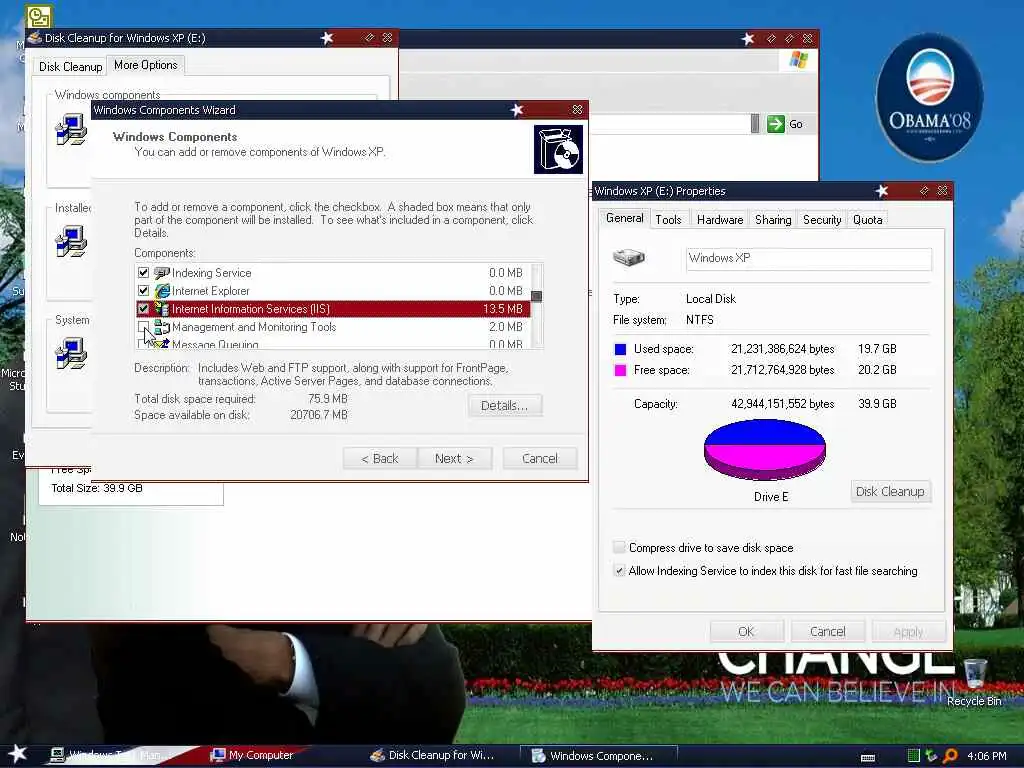1024x768 pixels.
Task: Click the magenta Free space color swatch
Action: tap(620, 370)
